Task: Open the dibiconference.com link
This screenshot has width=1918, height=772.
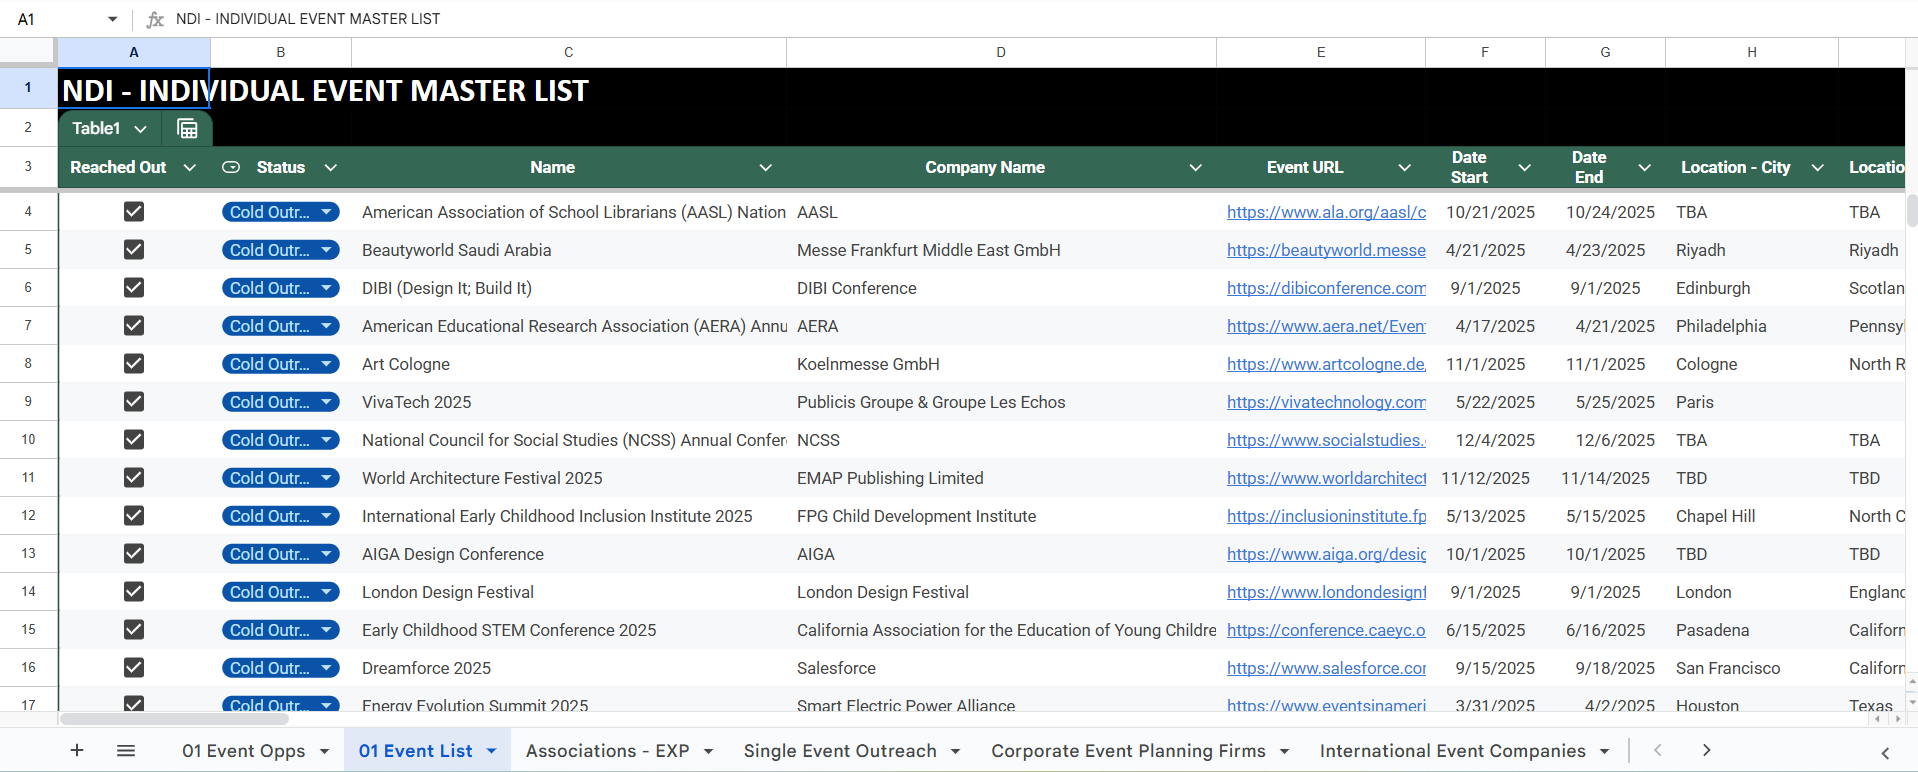Action: coord(1326,288)
